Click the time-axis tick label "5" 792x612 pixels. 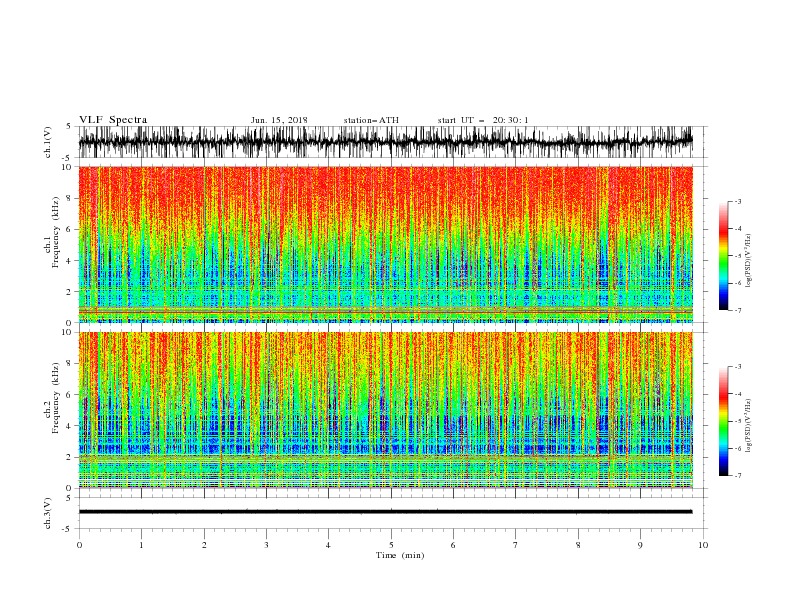[391, 545]
